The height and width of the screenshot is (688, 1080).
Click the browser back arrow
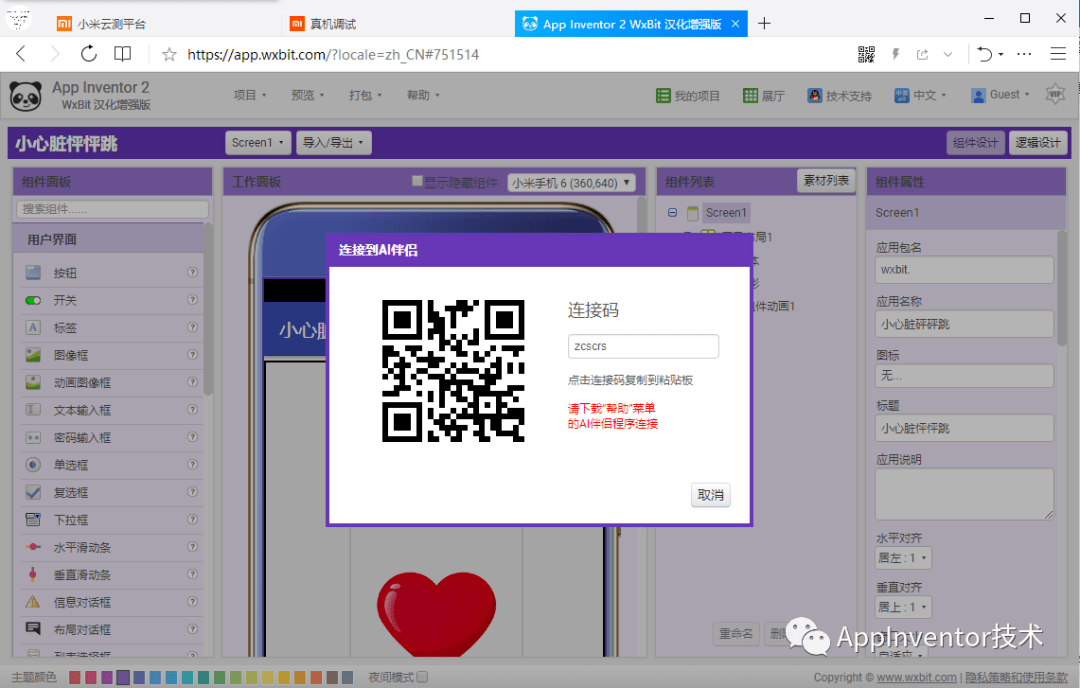coord(21,54)
